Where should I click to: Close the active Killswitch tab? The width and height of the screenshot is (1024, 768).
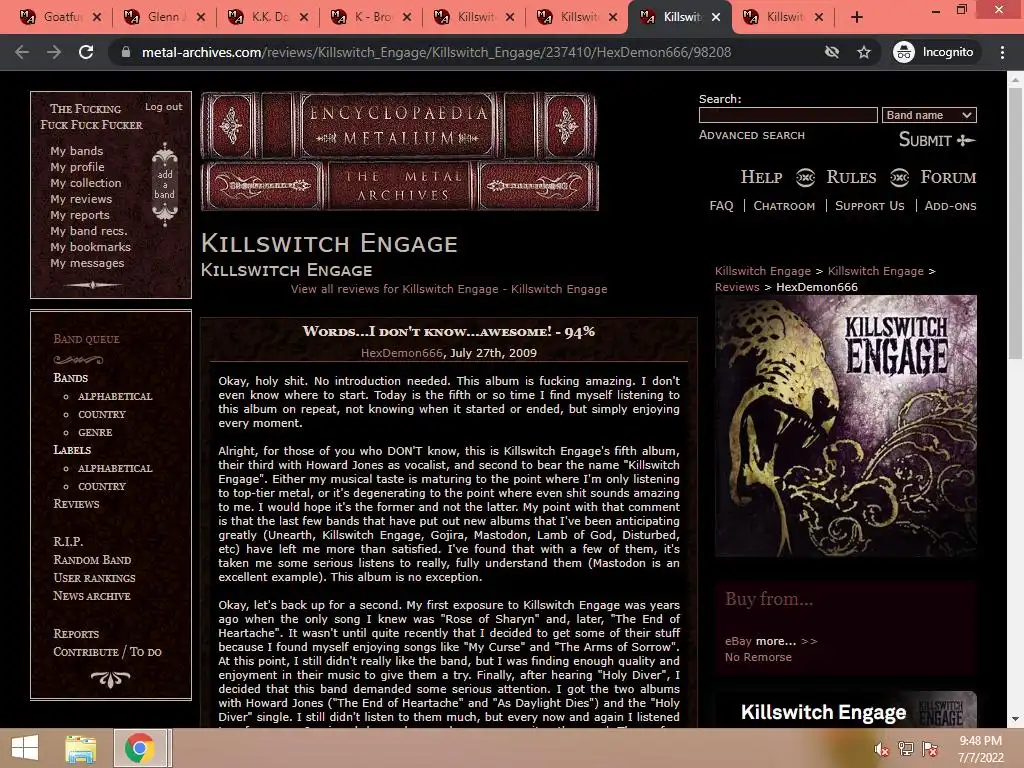[x=716, y=17]
